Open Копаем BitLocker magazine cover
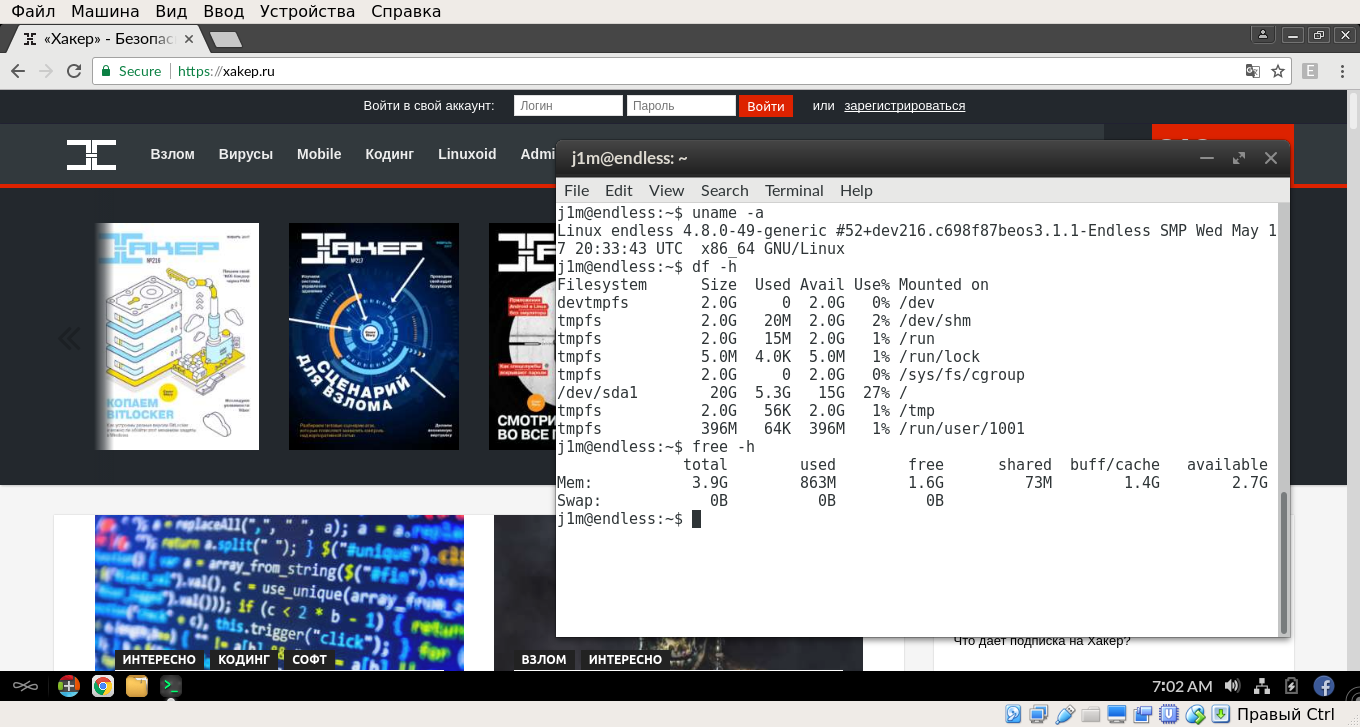The width and height of the screenshot is (1360, 727). (x=177, y=336)
